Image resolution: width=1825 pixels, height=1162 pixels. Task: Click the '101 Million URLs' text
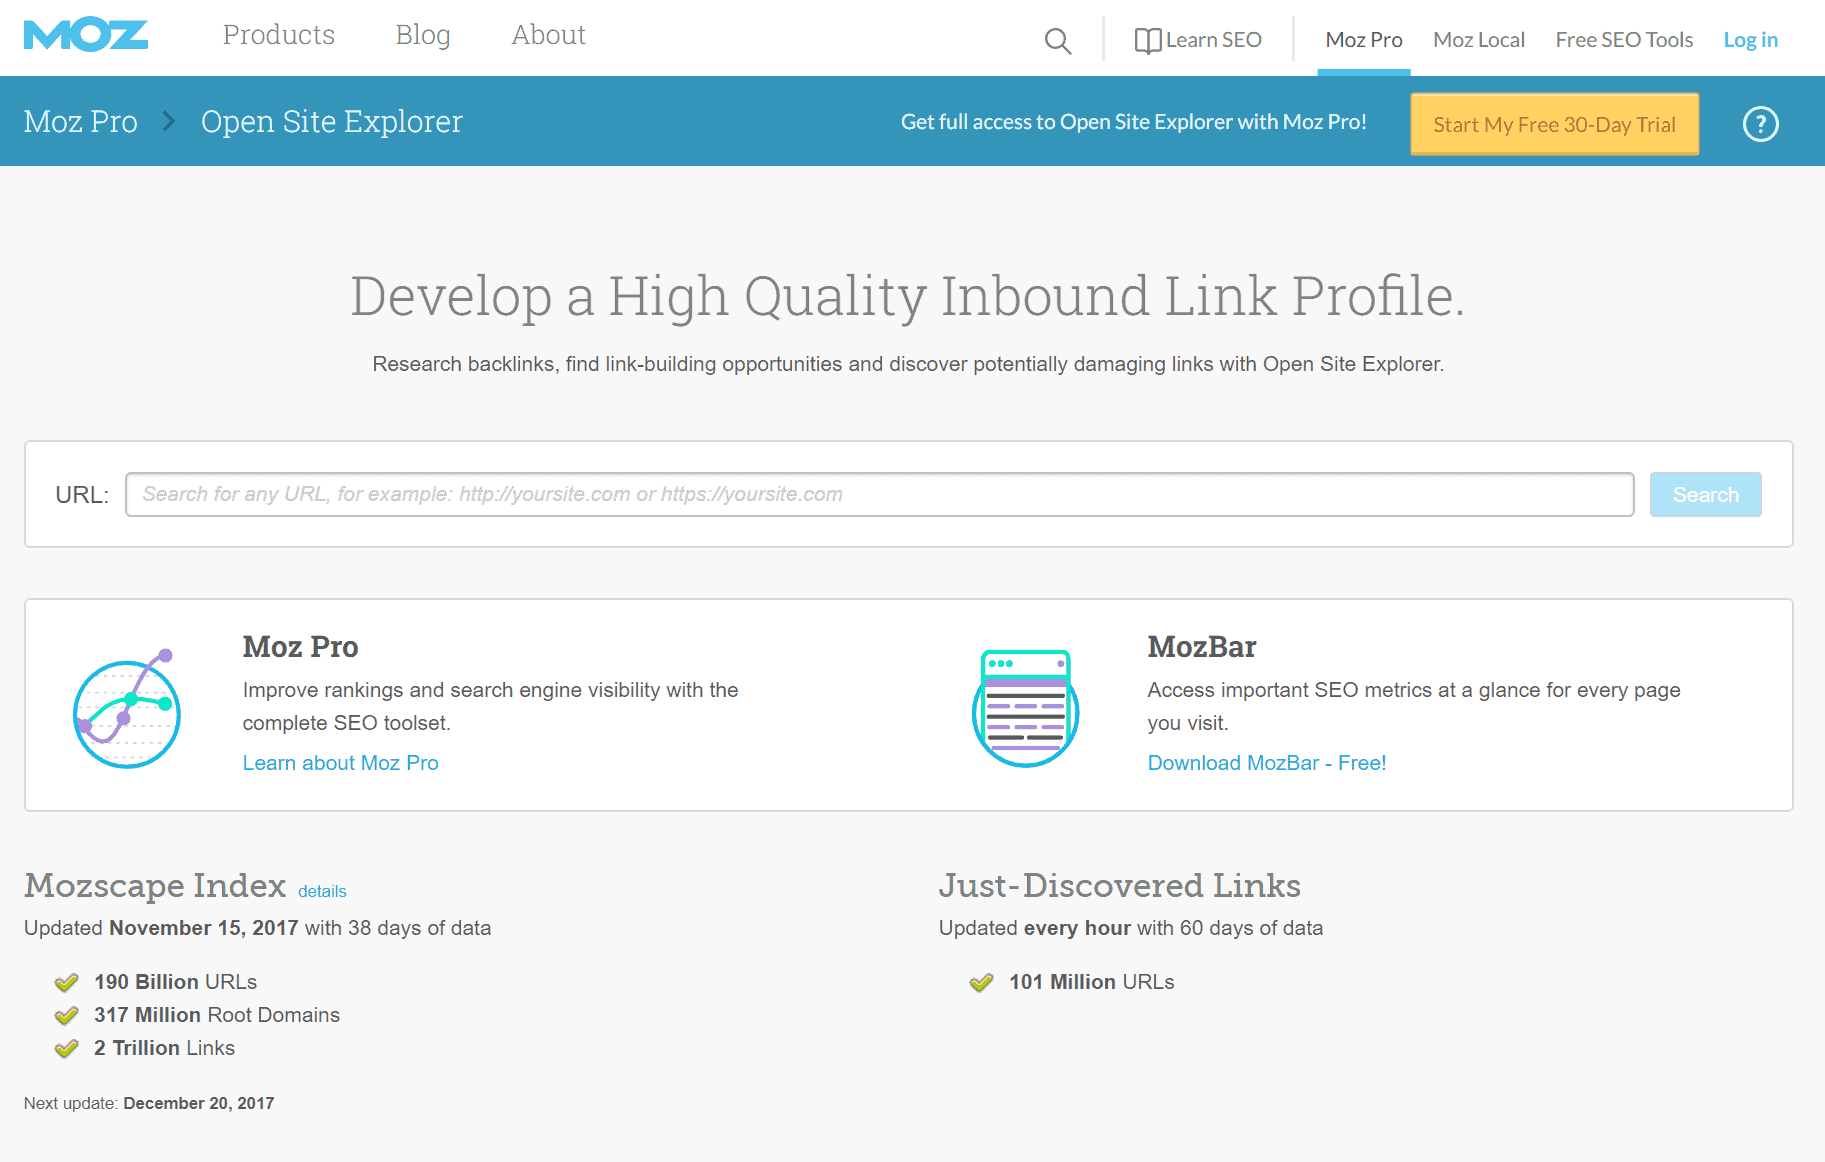[1092, 982]
